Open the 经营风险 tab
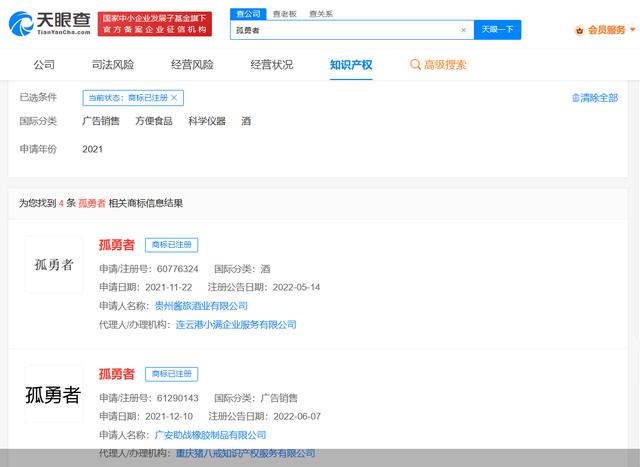 click(192, 64)
